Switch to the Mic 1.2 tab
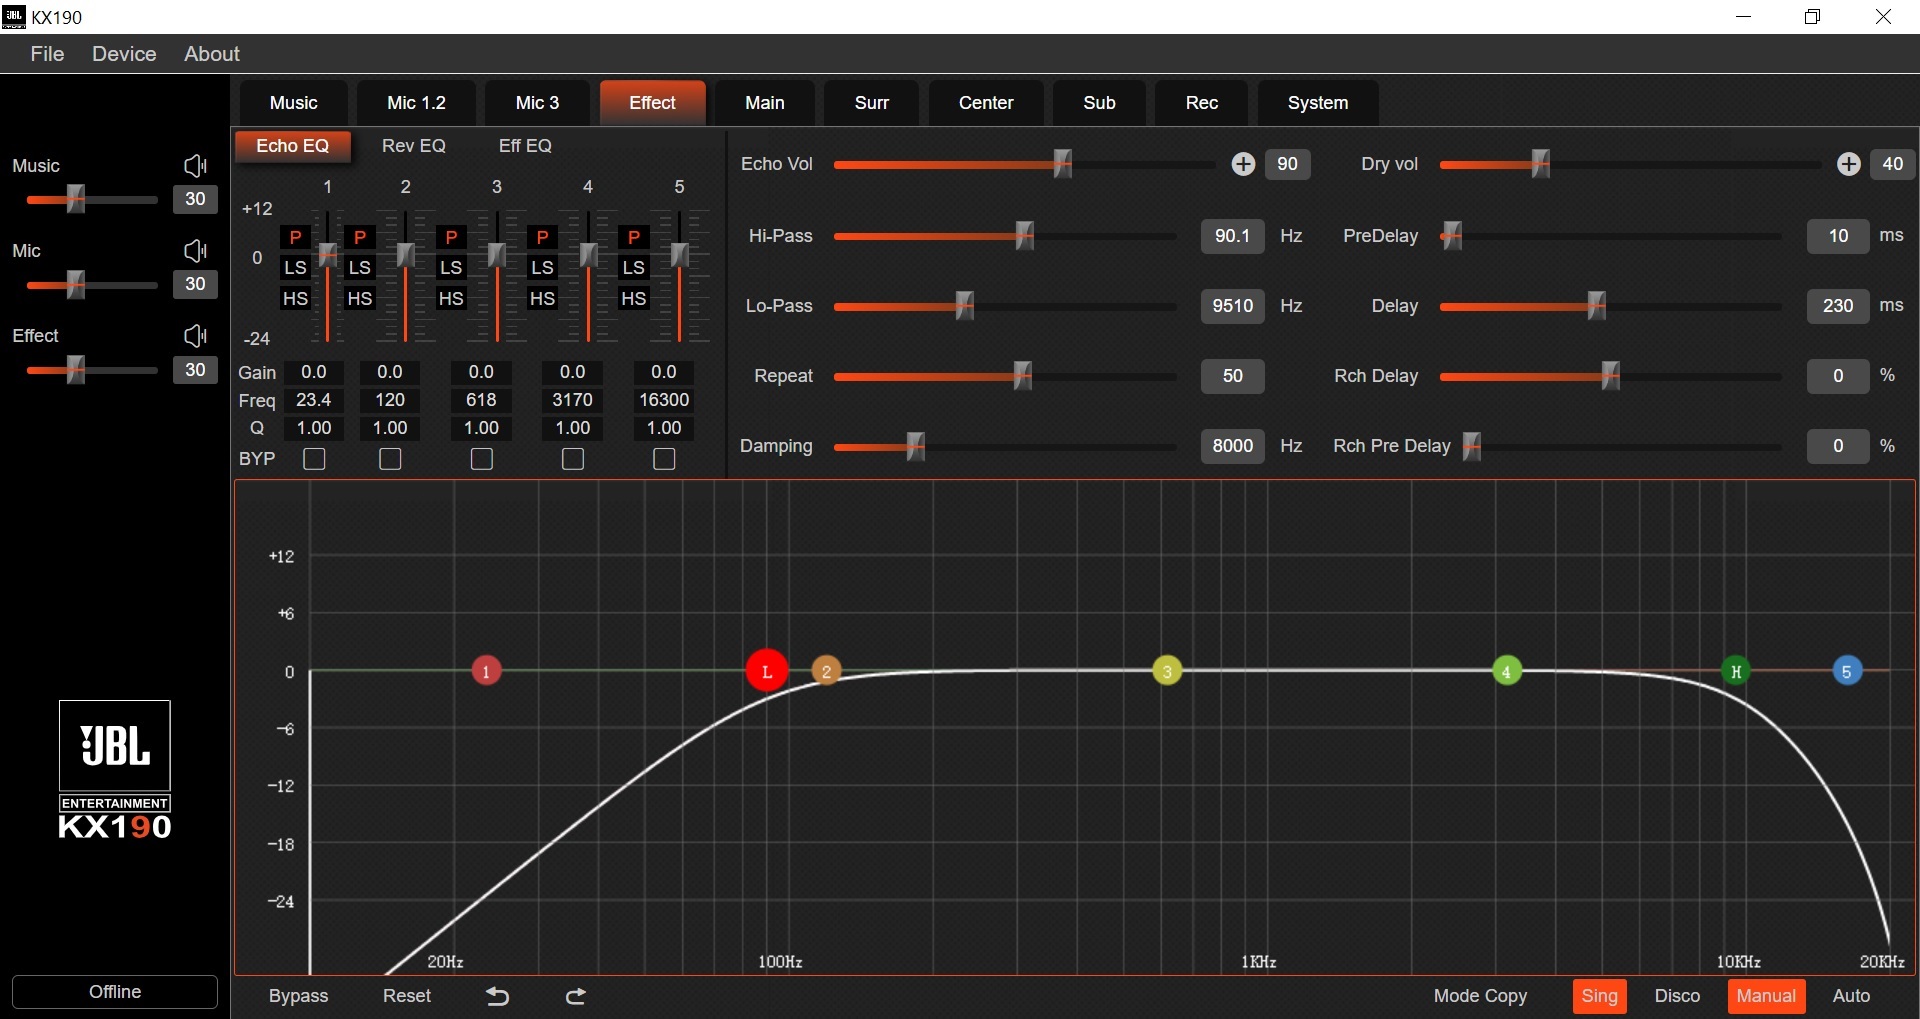The image size is (1920, 1019). (416, 103)
